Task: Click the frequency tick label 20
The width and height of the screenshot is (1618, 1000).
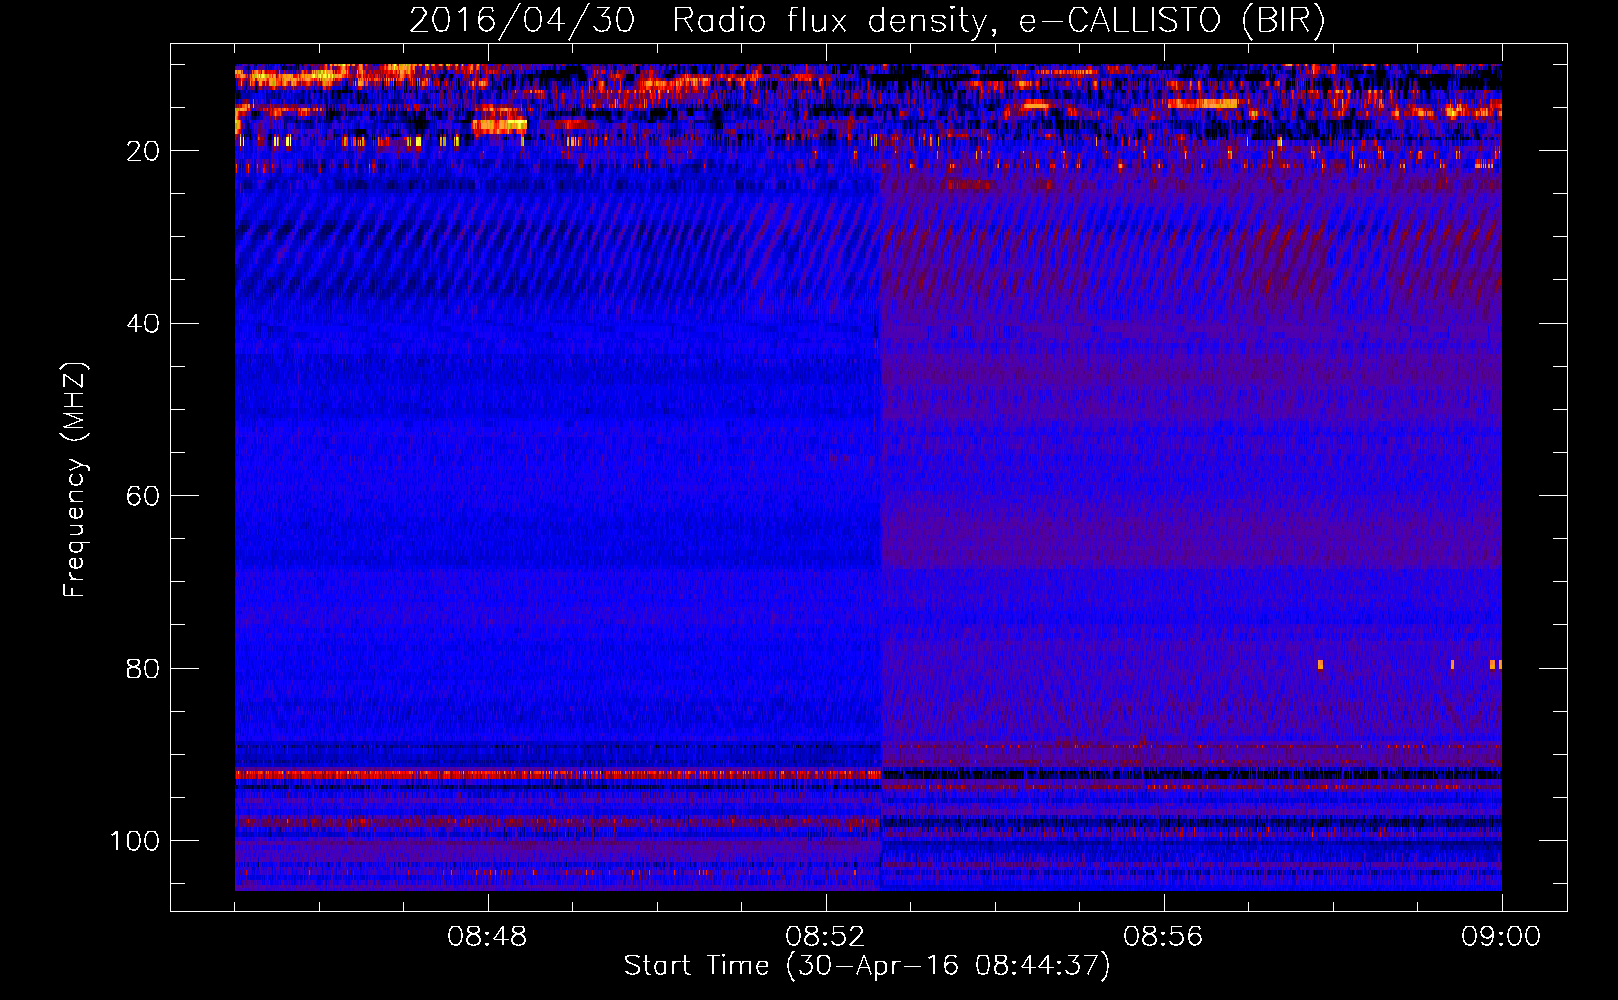Action: pos(143,151)
